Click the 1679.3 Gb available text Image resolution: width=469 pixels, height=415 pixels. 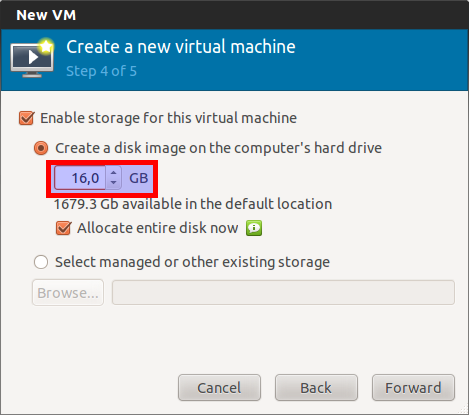(x=193, y=204)
